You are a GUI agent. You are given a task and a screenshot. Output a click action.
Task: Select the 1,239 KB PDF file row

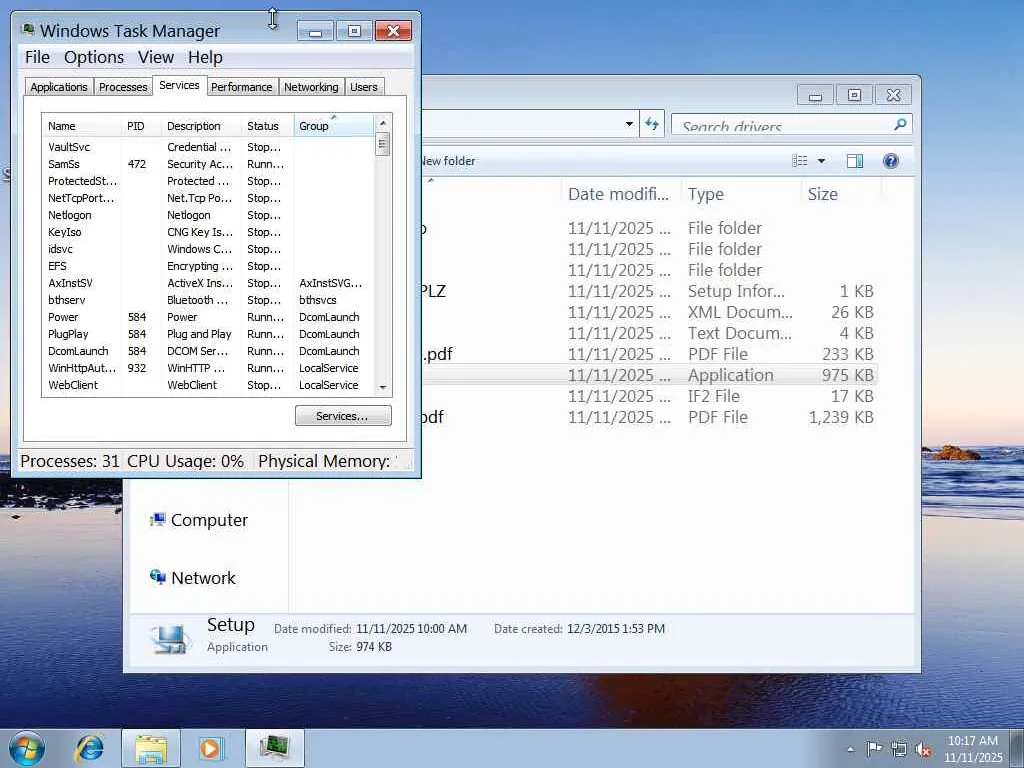click(x=648, y=417)
